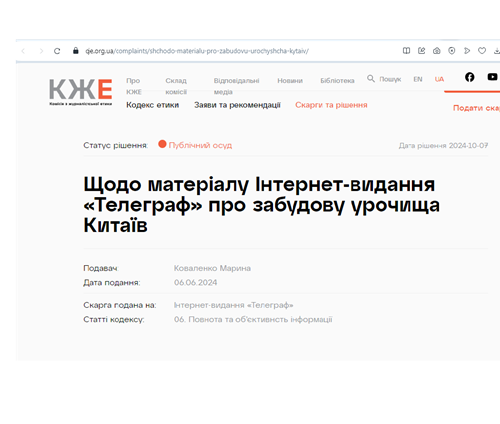The height and width of the screenshot is (424, 500).
Task: Open the reader mode book icon
Action: 406,51
